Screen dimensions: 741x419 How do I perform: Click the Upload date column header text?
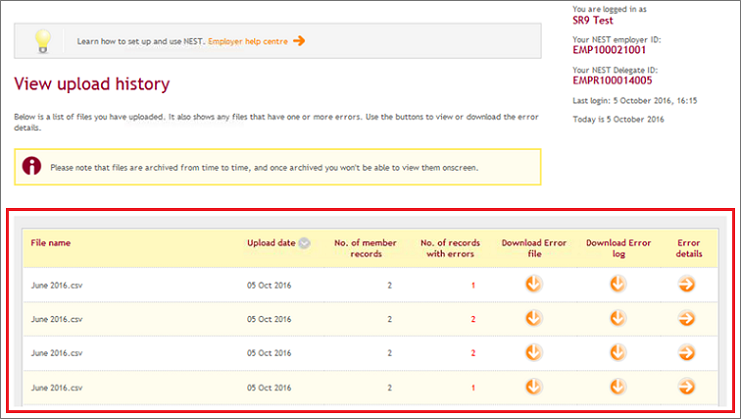pos(271,243)
